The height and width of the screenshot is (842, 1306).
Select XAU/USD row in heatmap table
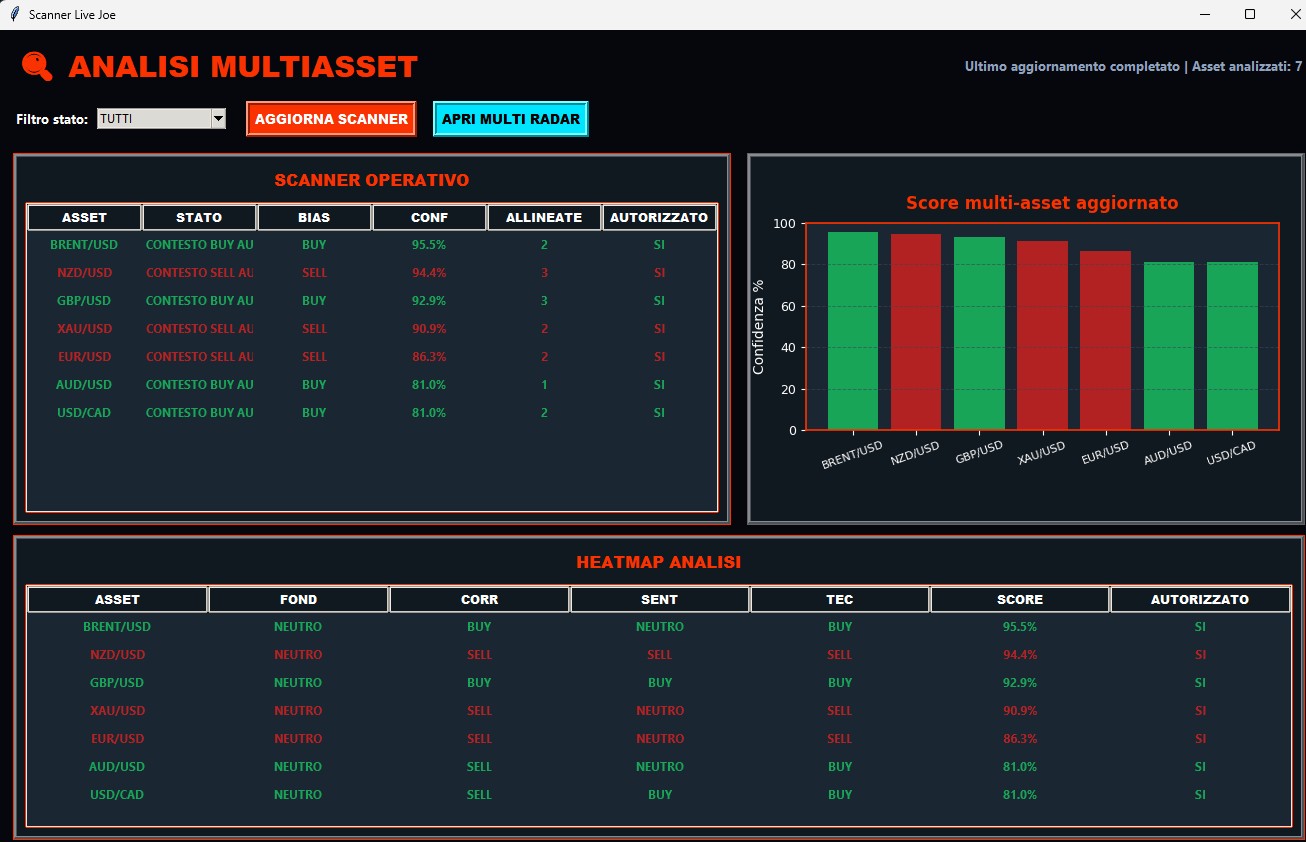[659, 710]
